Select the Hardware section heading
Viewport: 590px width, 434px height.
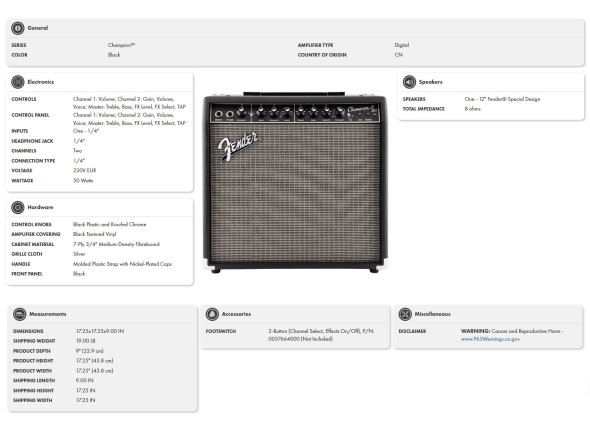point(40,207)
